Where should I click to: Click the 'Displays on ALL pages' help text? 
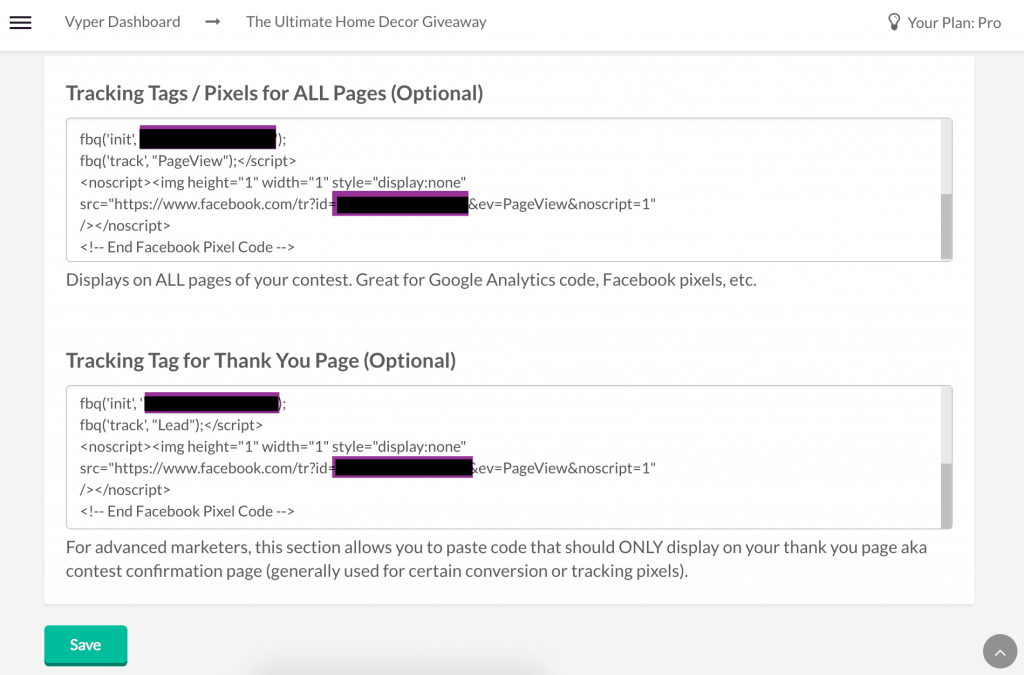click(411, 280)
